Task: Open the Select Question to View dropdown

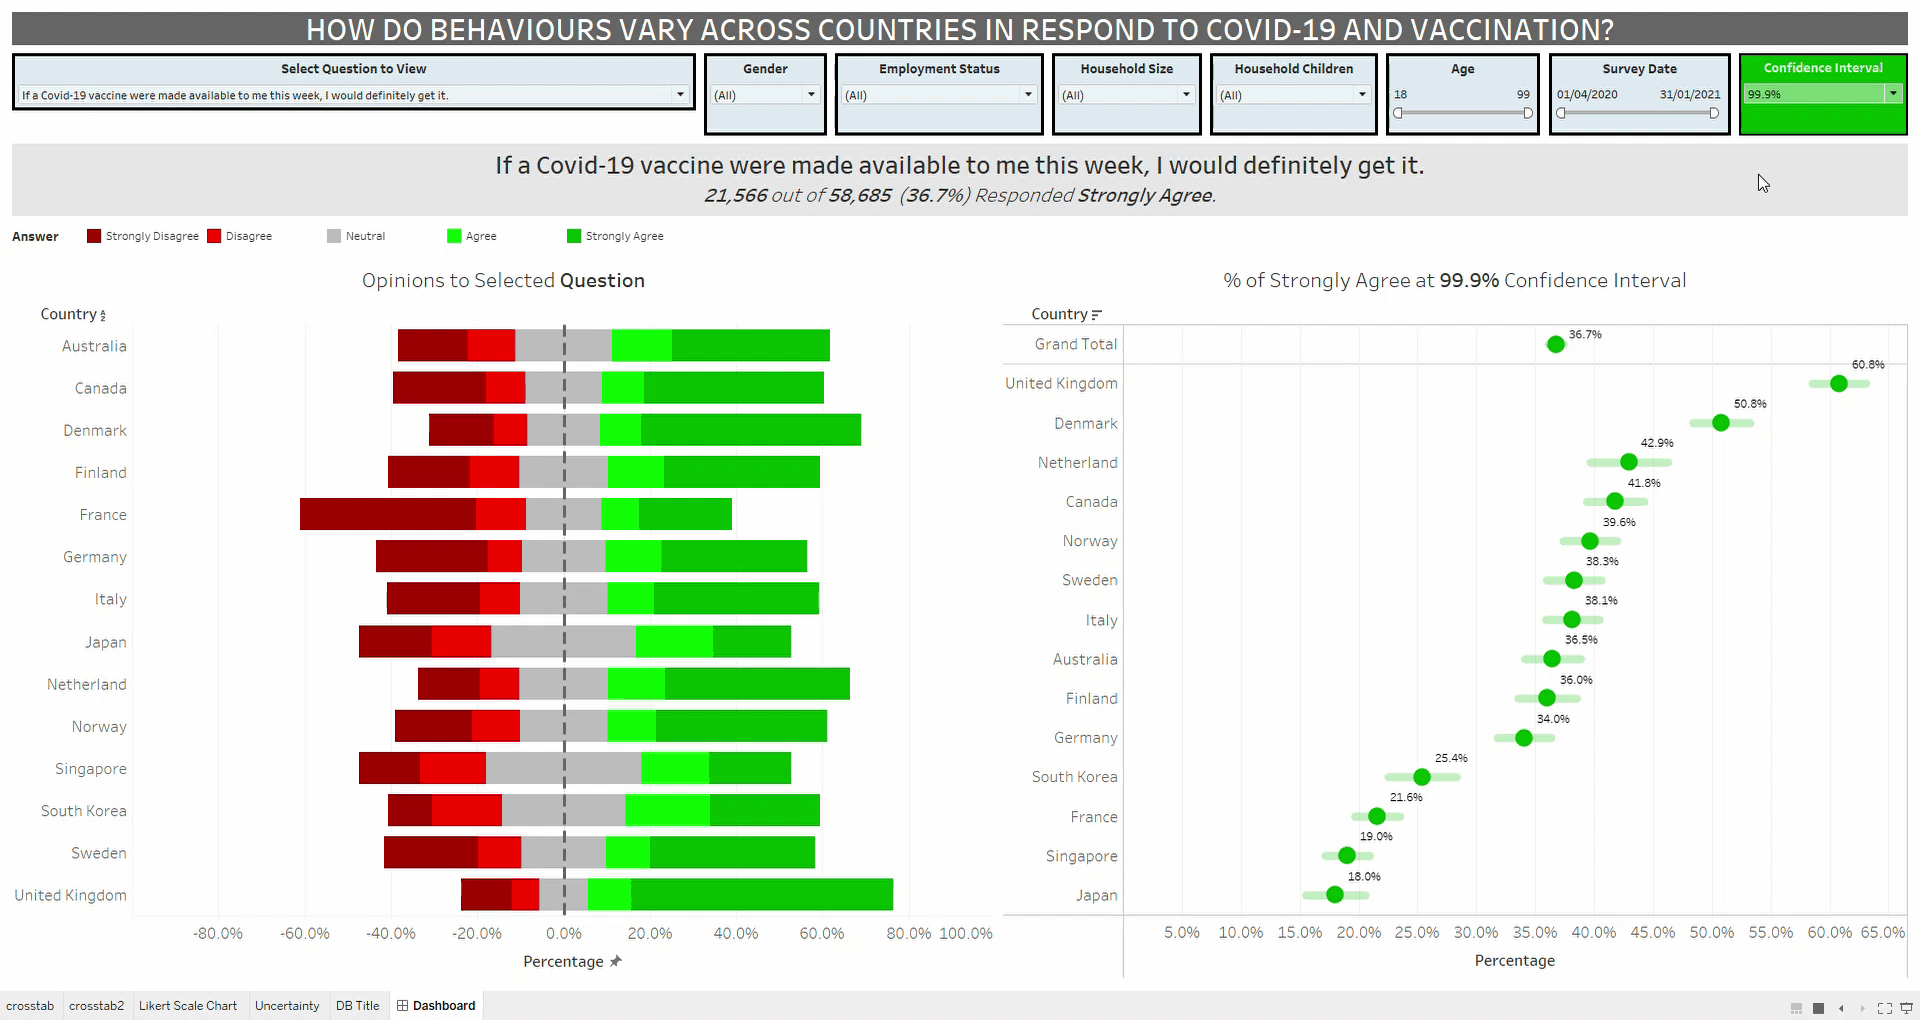Action: (x=680, y=95)
